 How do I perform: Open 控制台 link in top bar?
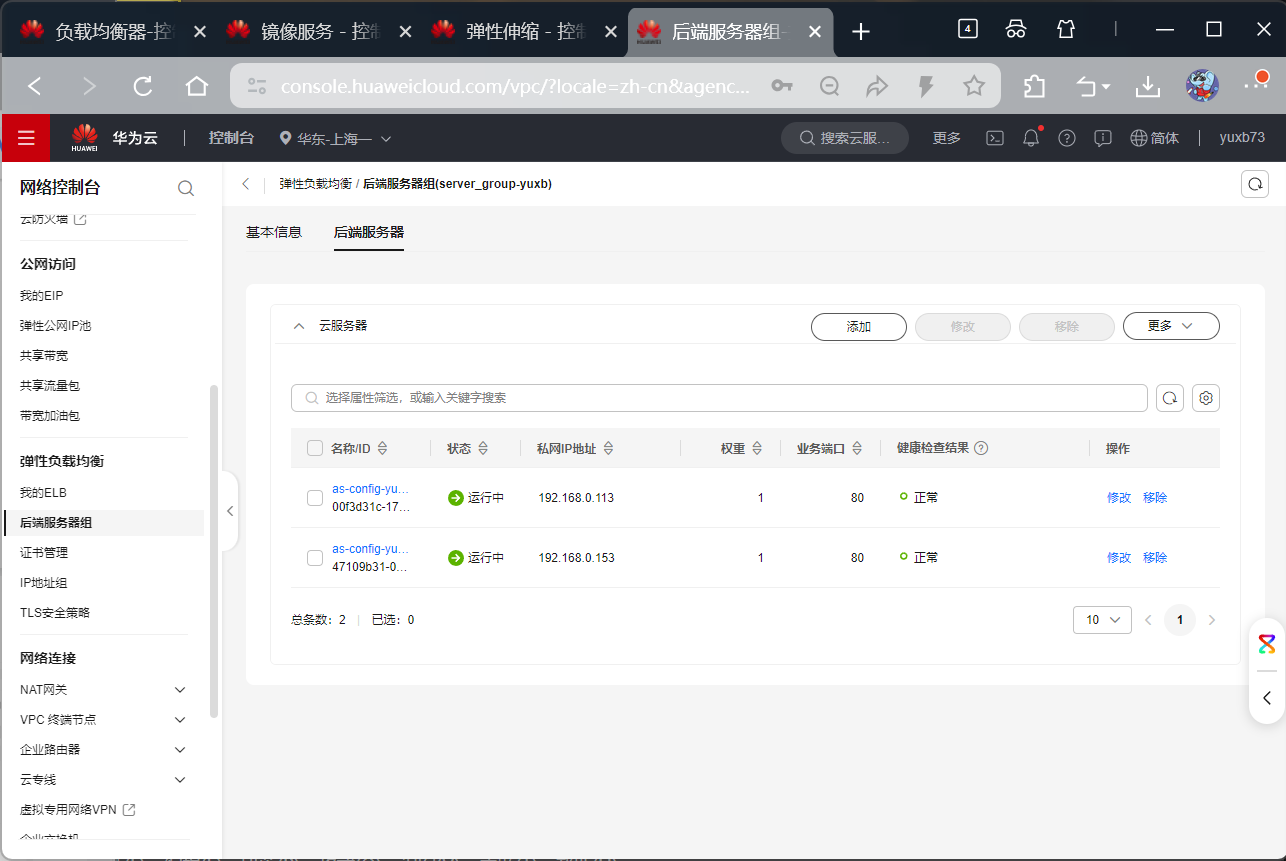pyautogui.click(x=231, y=138)
